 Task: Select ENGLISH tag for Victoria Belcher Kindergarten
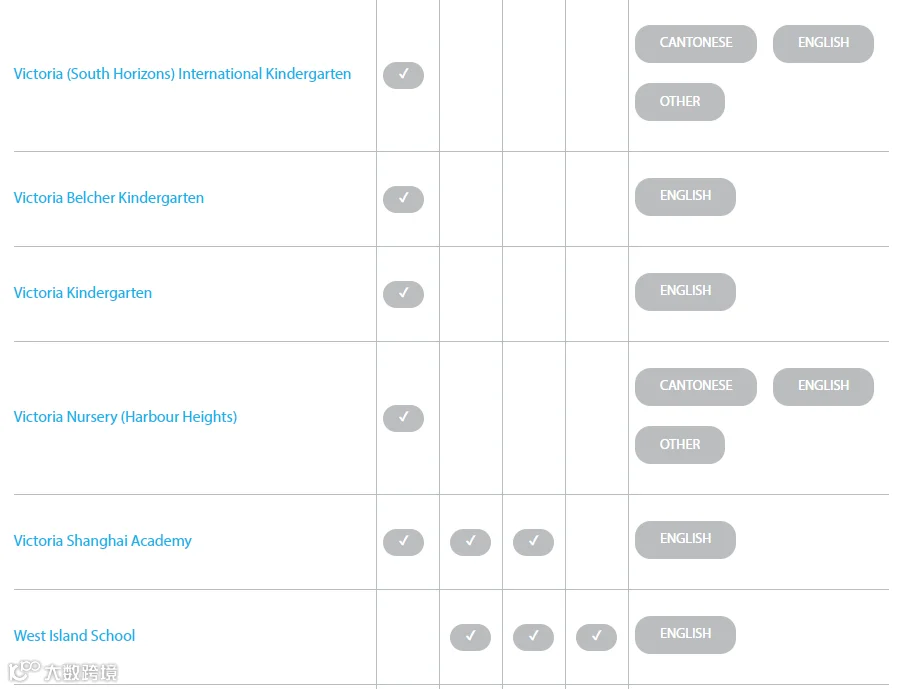point(686,196)
